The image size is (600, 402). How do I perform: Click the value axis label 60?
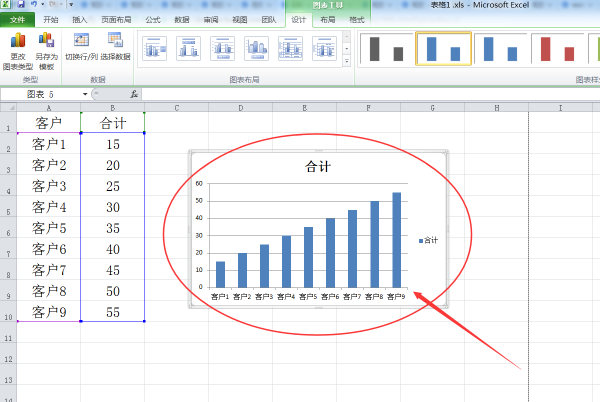[x=199, y=184]
